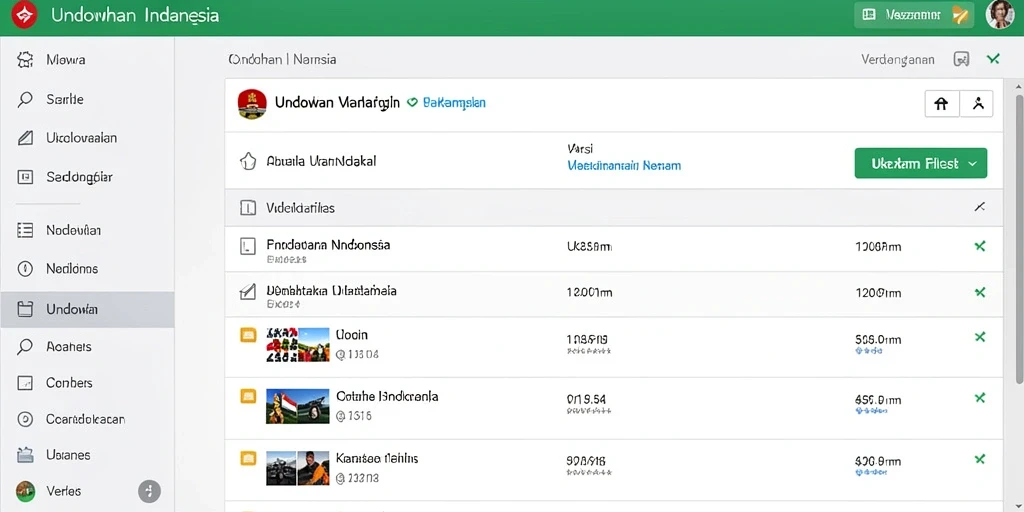Viewport: 1024px width, 512px height.
Task: Open the green Ukexam Filest dropdown
Action: tap(921, 163)
